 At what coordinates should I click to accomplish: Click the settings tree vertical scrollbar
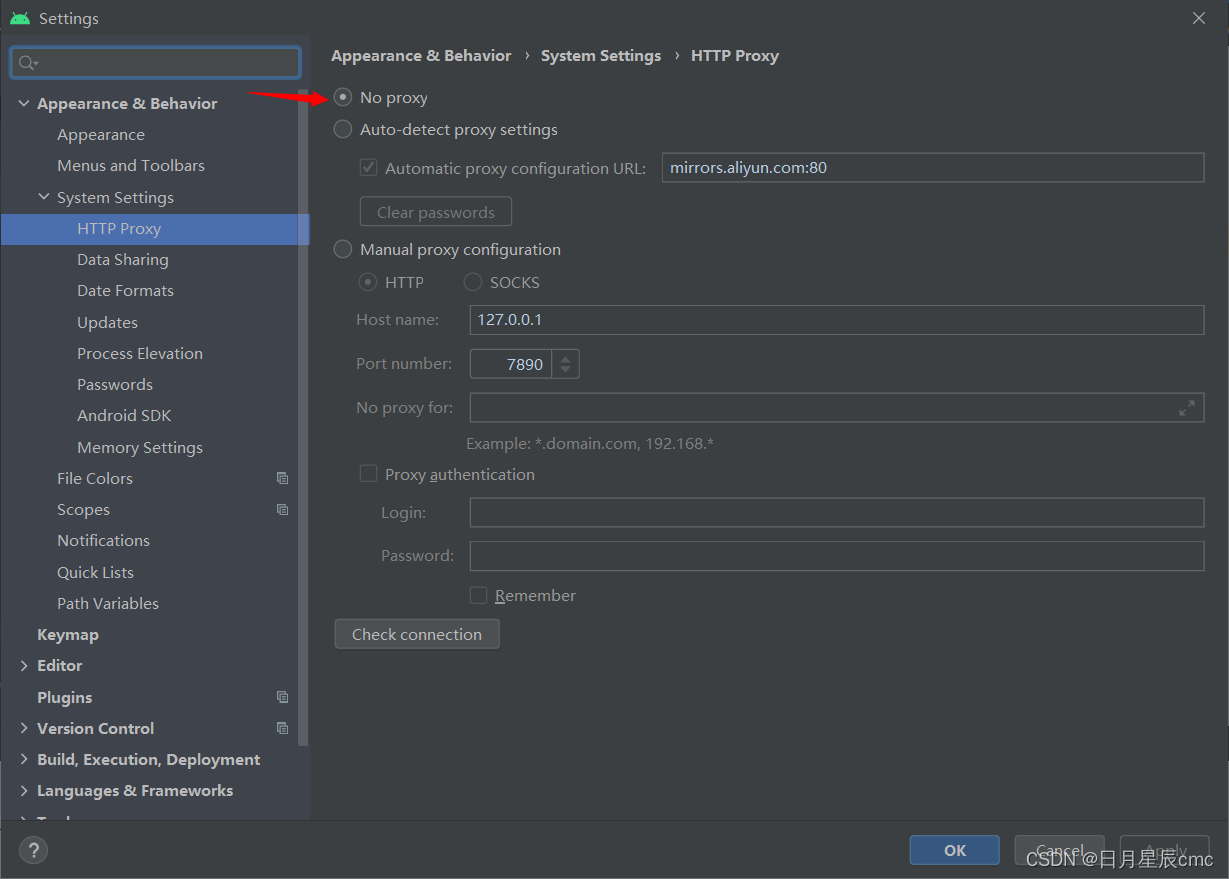[x=303, y=420]
